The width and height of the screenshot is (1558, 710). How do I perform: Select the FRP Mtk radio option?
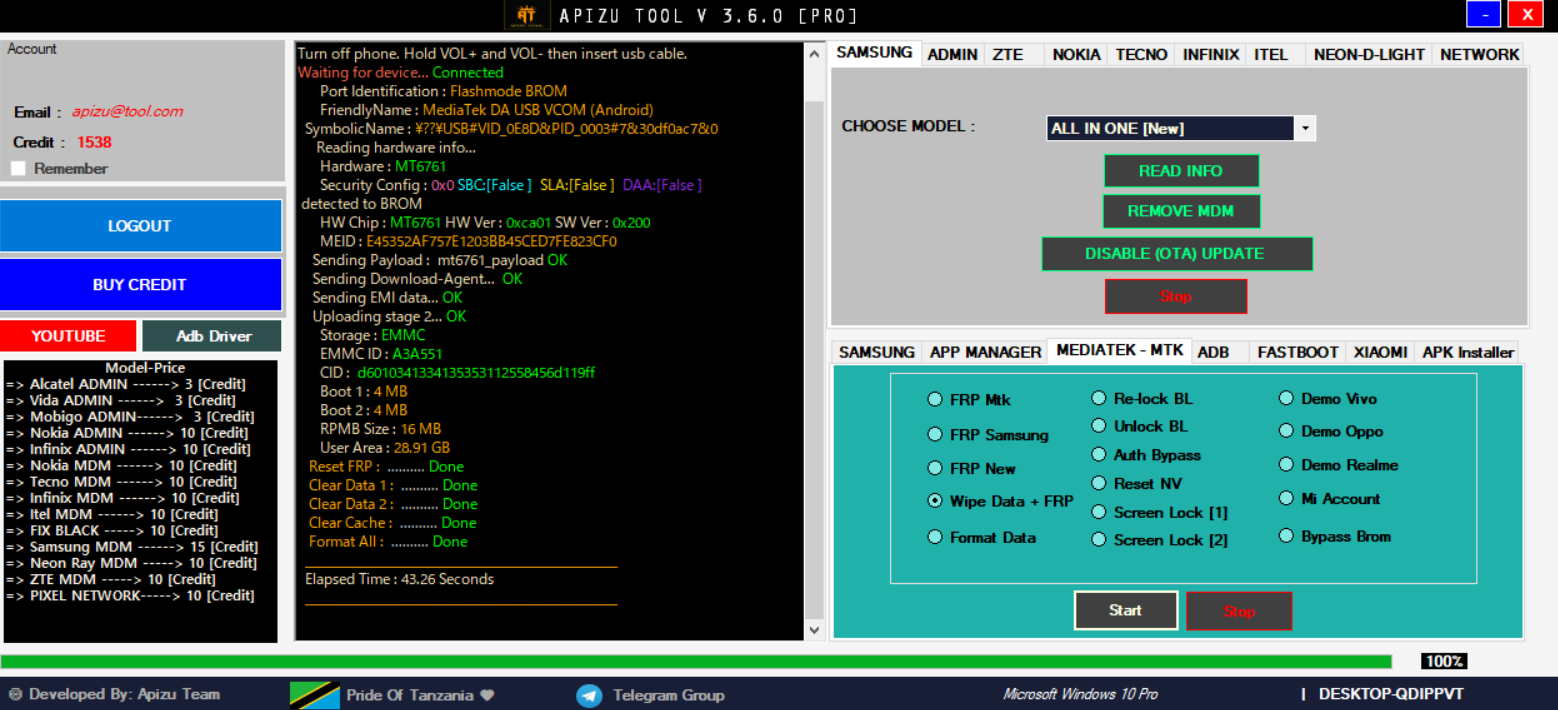(935, 400)
